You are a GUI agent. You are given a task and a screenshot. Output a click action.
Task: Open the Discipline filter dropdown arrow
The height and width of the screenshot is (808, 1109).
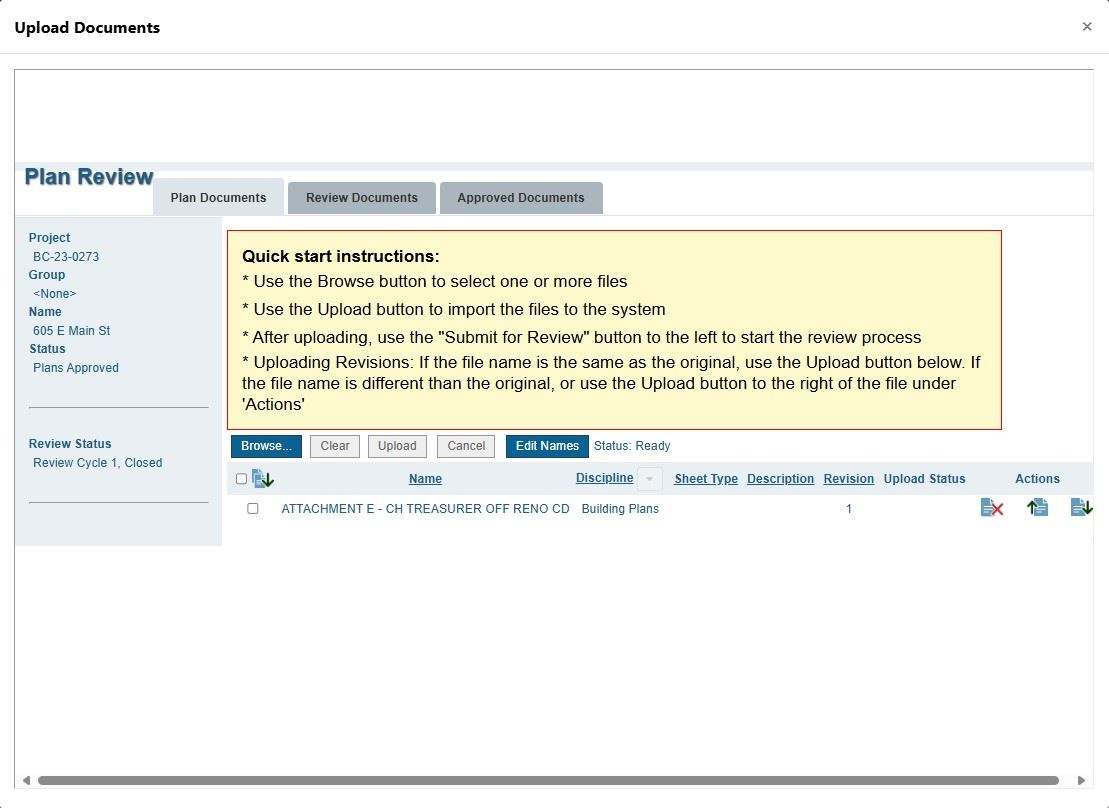[x=650, y=479]
